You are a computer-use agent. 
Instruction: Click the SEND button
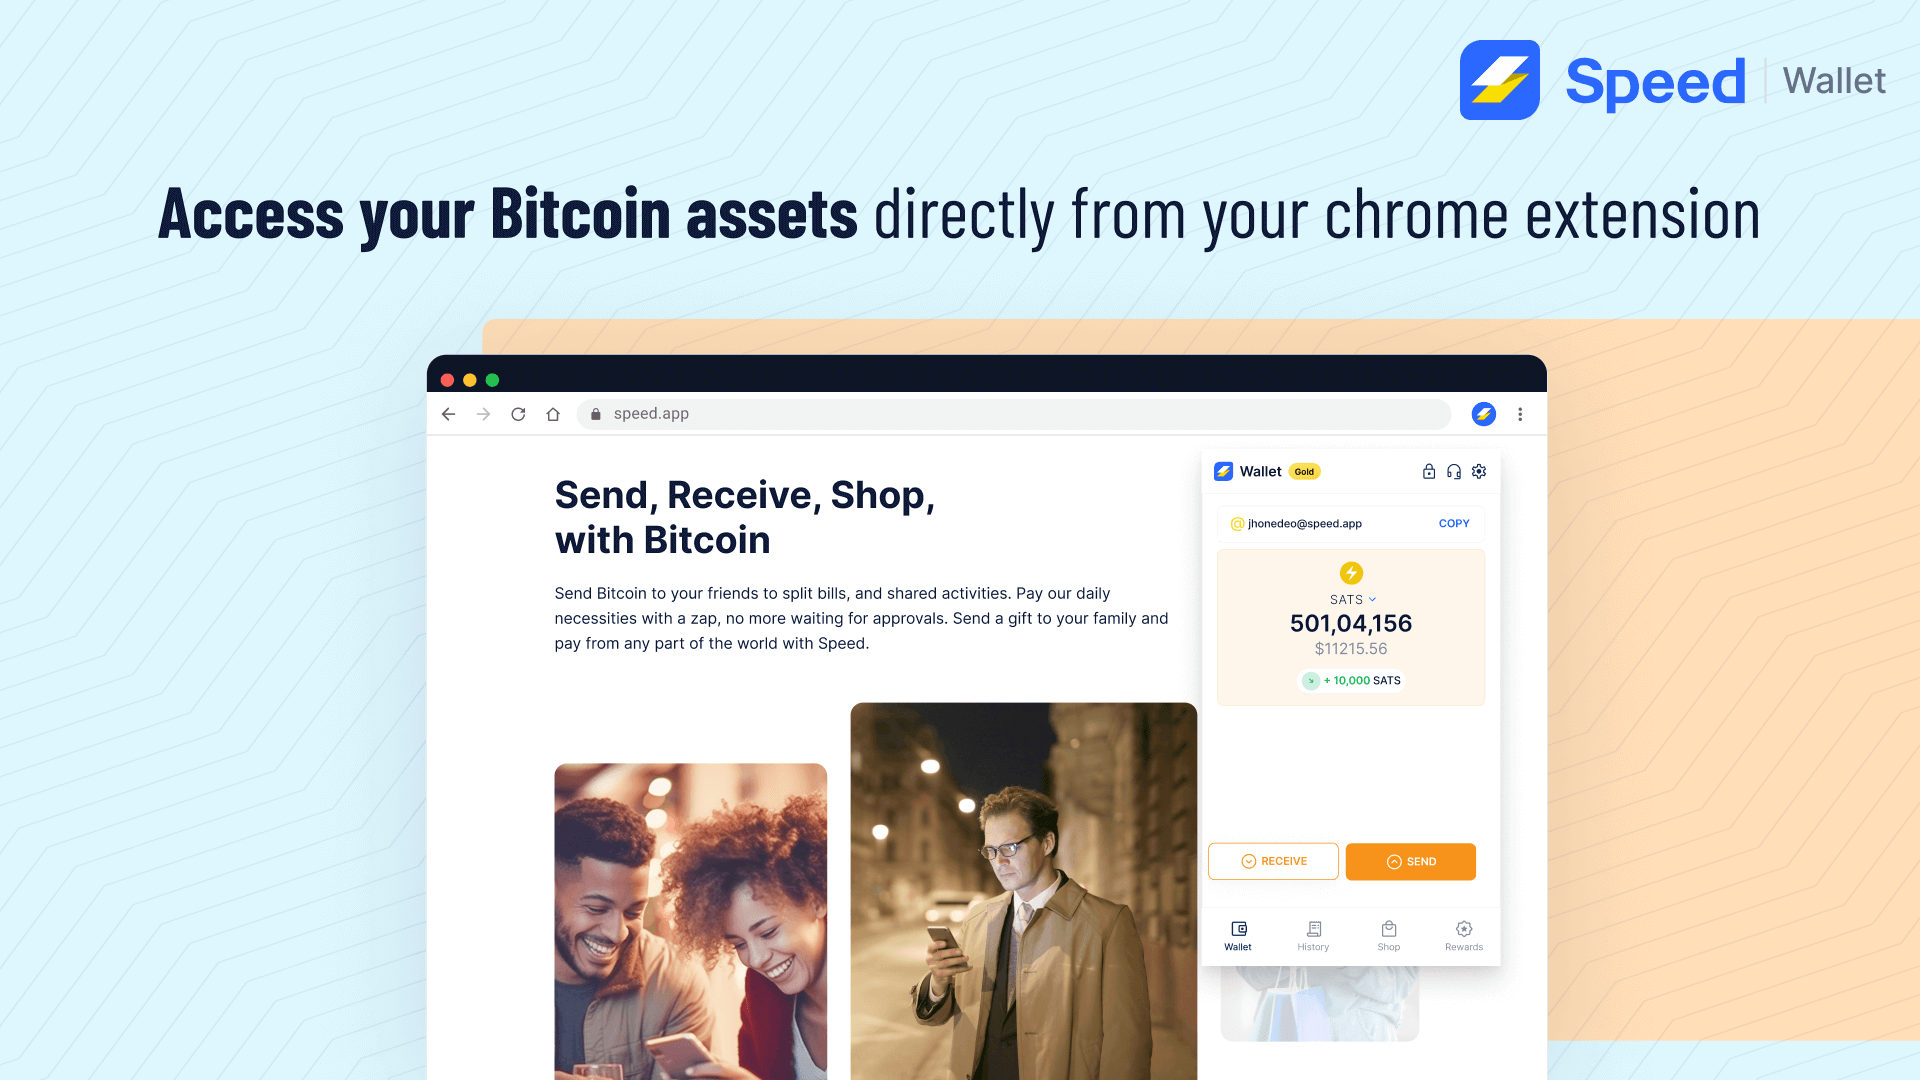pos(1410,861)
